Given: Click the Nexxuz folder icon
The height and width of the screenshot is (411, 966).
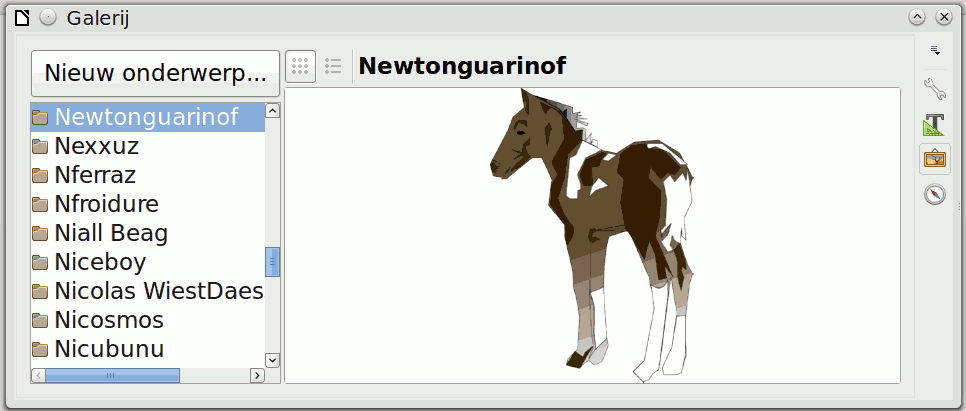Looking at the screenshot, I should 40,147.
